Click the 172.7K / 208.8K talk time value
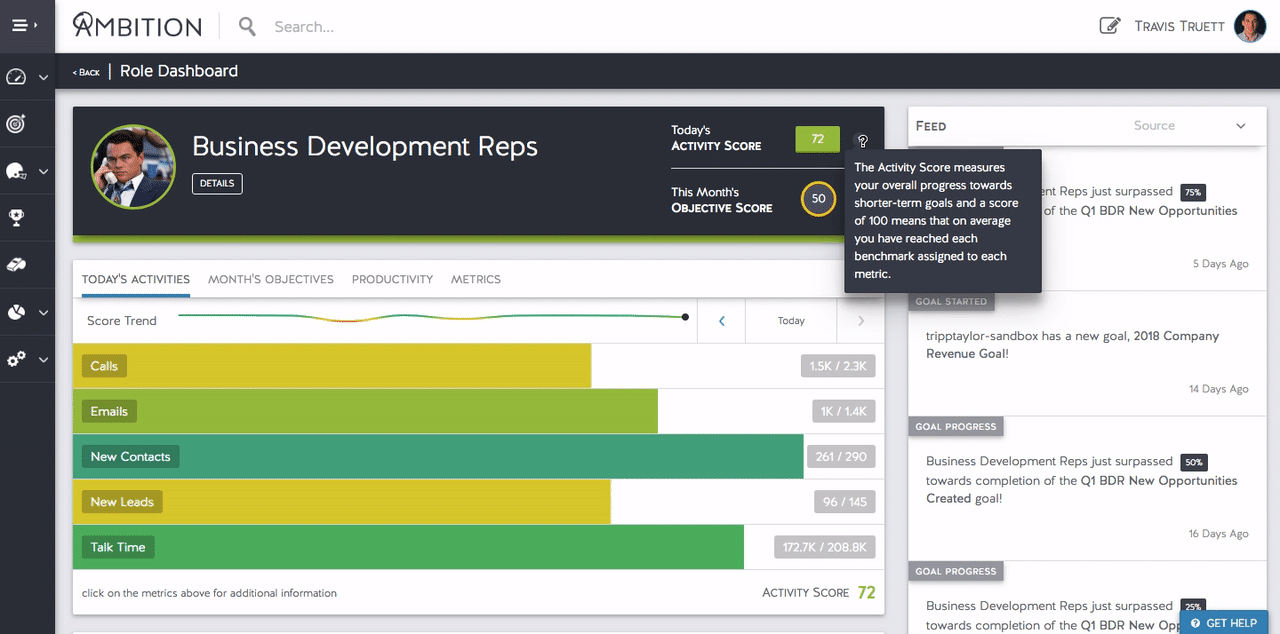Viewport: 1280px width, 634px height. coord(825,547)
